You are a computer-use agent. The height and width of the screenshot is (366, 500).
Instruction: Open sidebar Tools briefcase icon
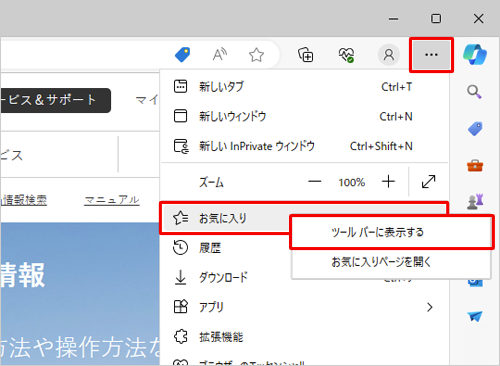coord(475,165)
